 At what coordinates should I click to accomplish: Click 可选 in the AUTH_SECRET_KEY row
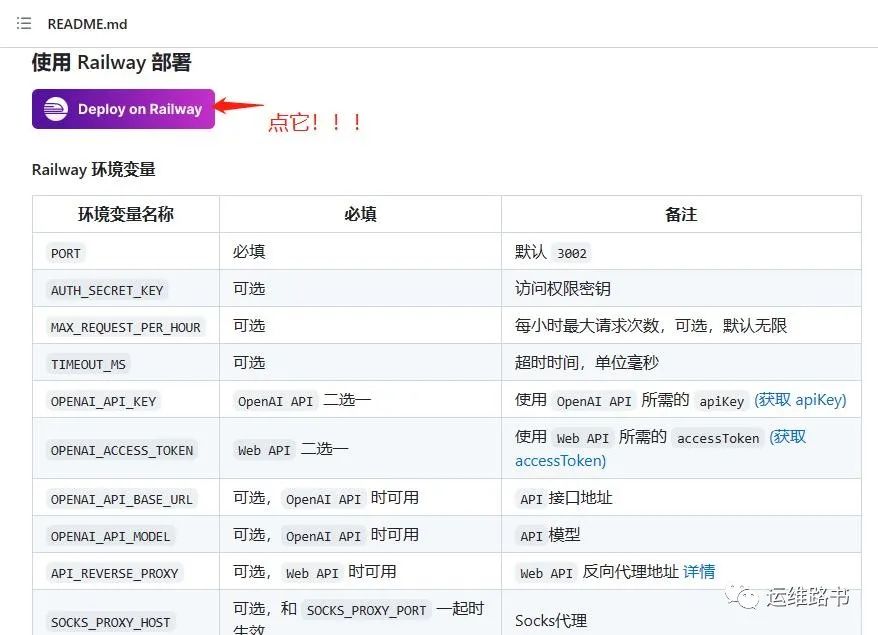tap(249, 288)
